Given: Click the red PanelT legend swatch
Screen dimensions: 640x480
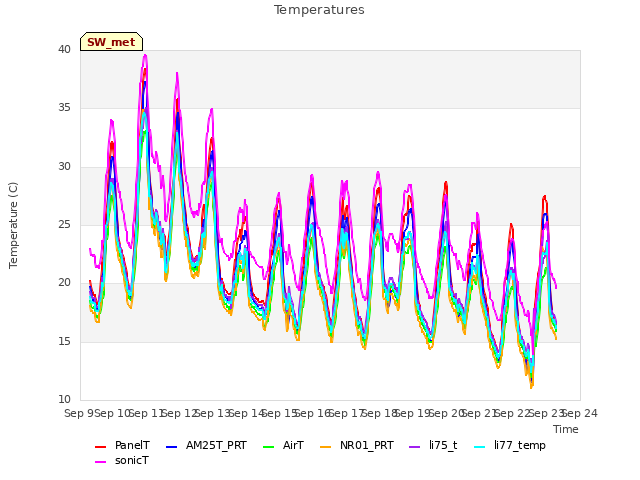Looking at the screenshot, I should tap(100, 447).
